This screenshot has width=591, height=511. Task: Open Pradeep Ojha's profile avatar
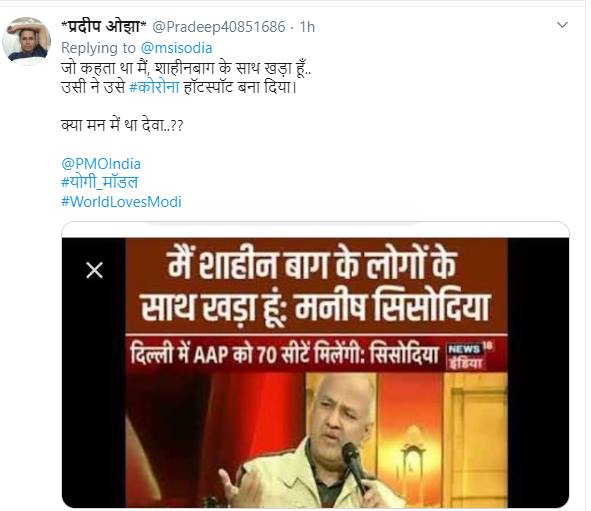pyautogui.click(x=26, y=41)
